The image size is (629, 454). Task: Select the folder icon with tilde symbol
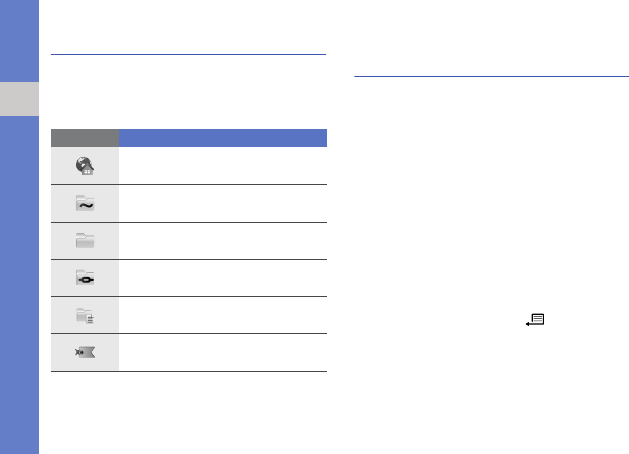coord(85,204)
